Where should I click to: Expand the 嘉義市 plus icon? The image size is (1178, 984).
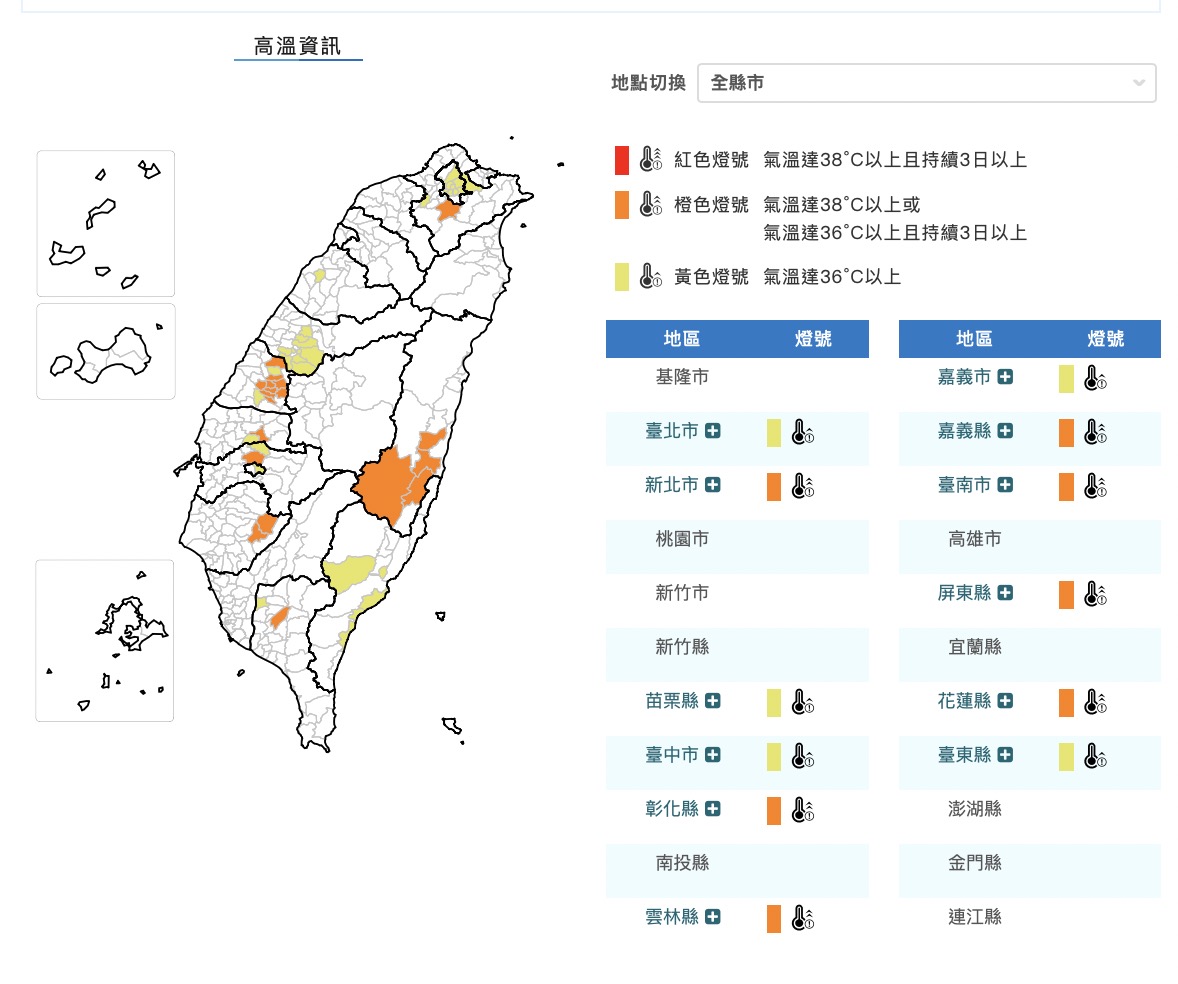coord(1005,377)
